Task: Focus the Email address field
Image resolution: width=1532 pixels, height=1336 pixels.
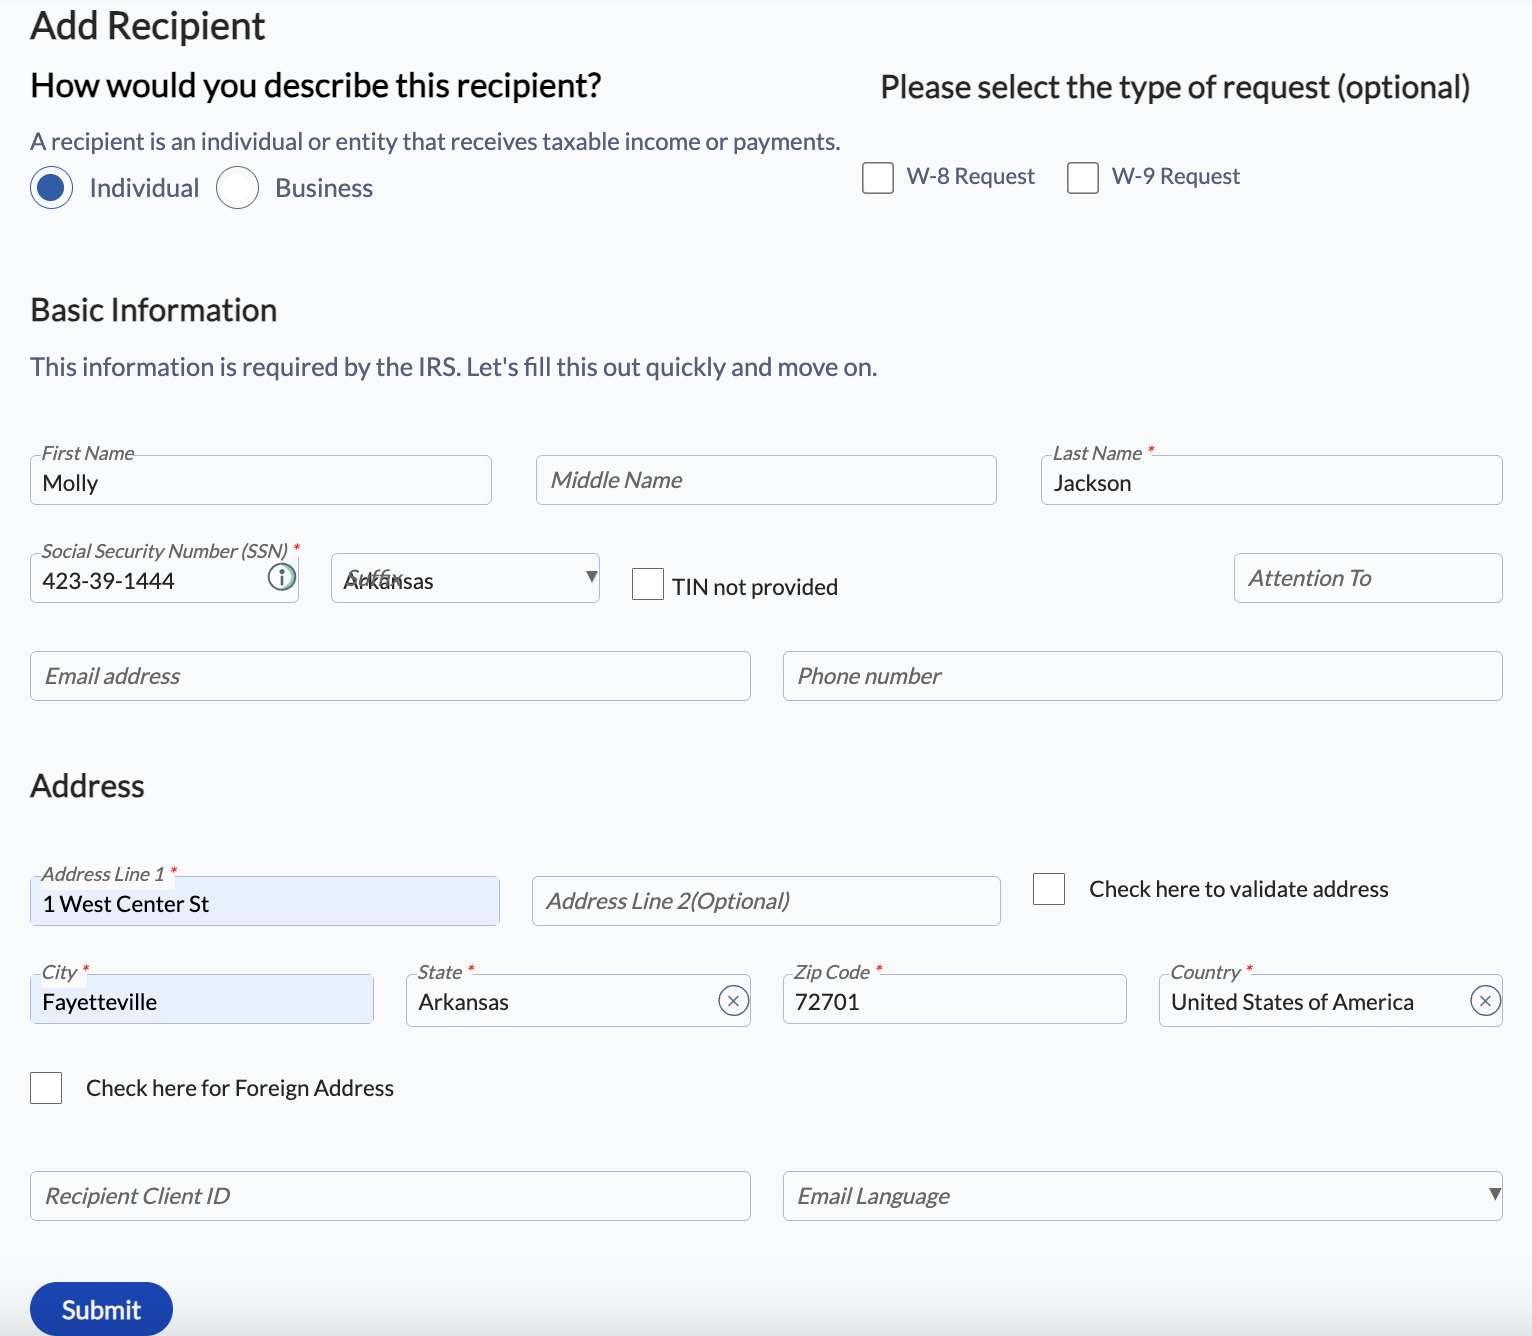Action: click(390, 677)
